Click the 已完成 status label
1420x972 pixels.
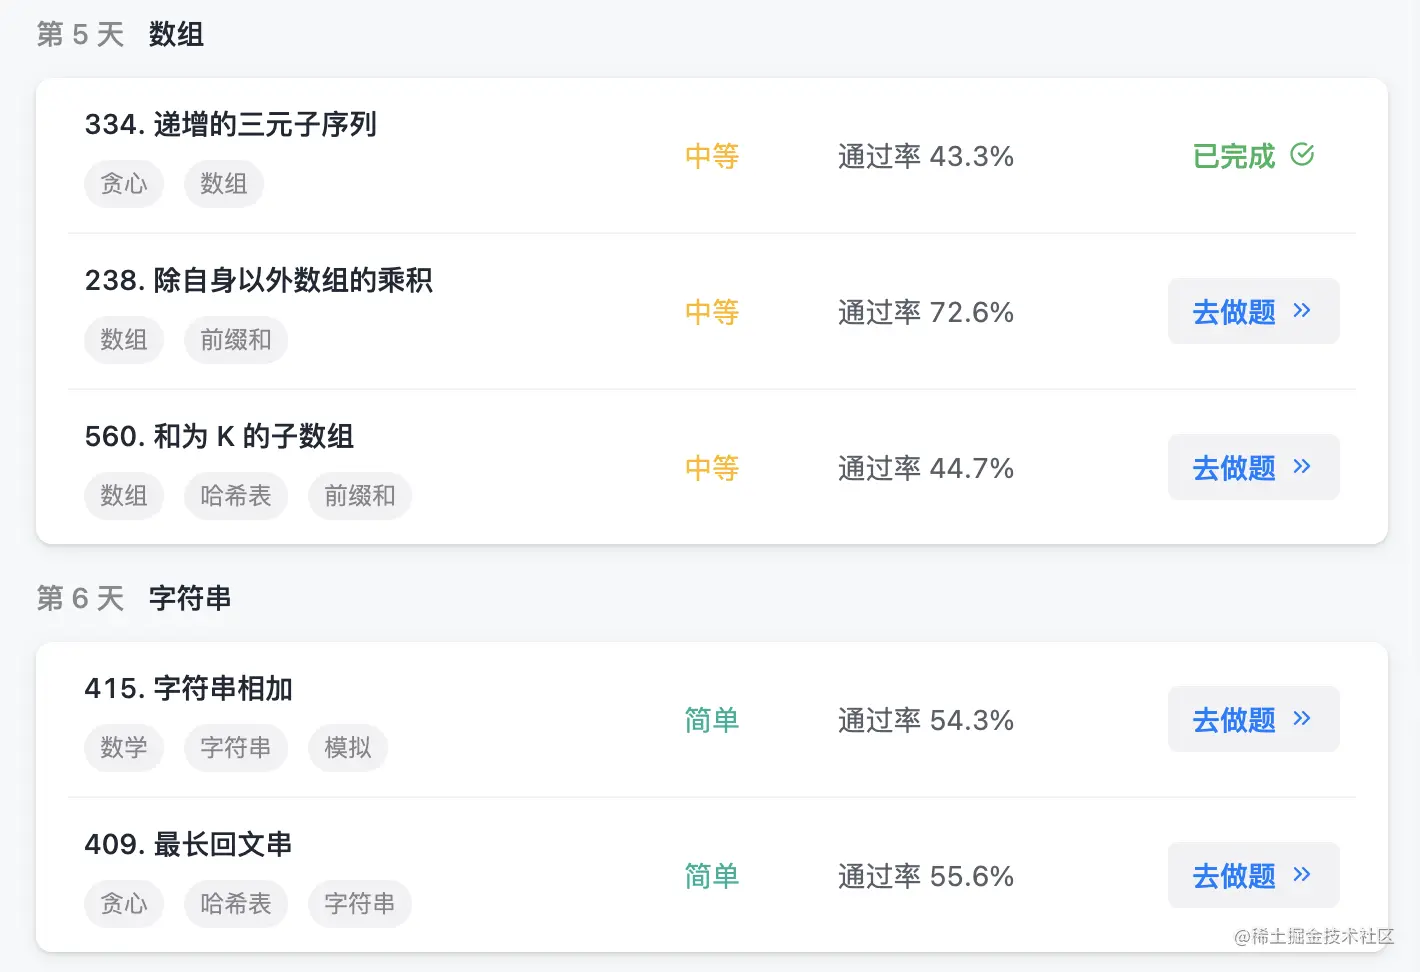(1234, 157)
